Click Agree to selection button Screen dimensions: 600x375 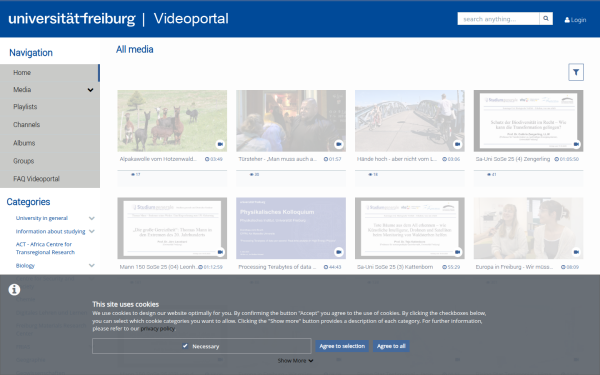[x=342, y=346]
